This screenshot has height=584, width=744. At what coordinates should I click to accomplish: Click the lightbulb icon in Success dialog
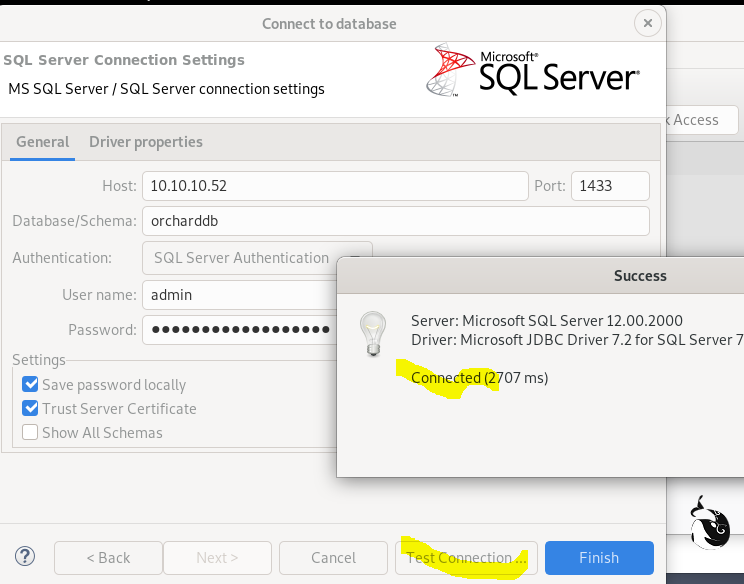click(x=373, y=334)
